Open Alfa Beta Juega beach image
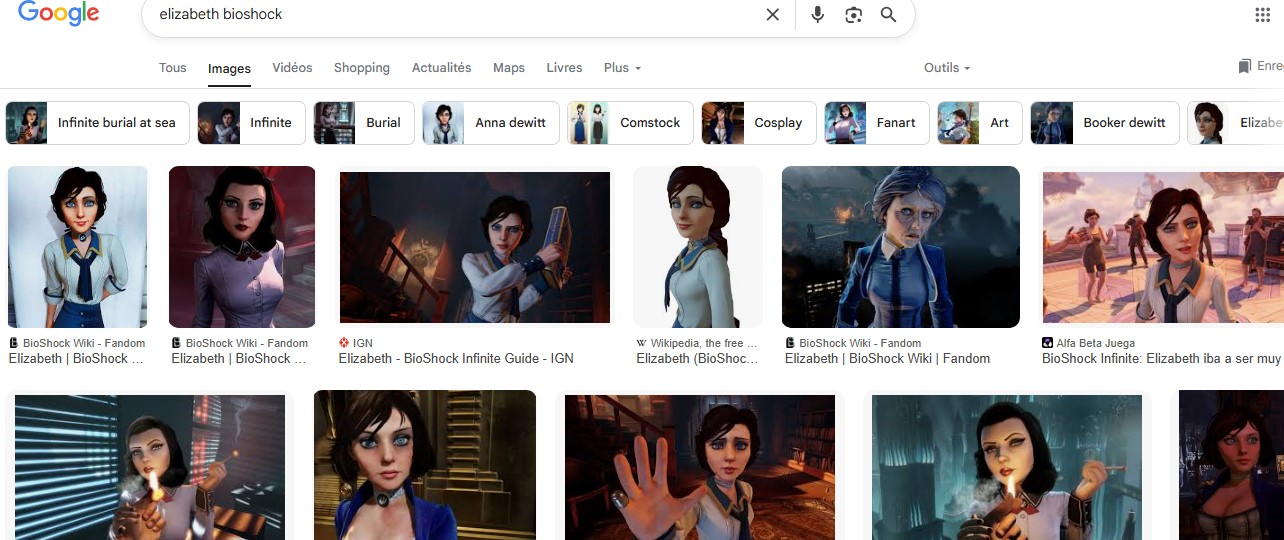The image size is (1284, 540). [x=1163, y=247]
